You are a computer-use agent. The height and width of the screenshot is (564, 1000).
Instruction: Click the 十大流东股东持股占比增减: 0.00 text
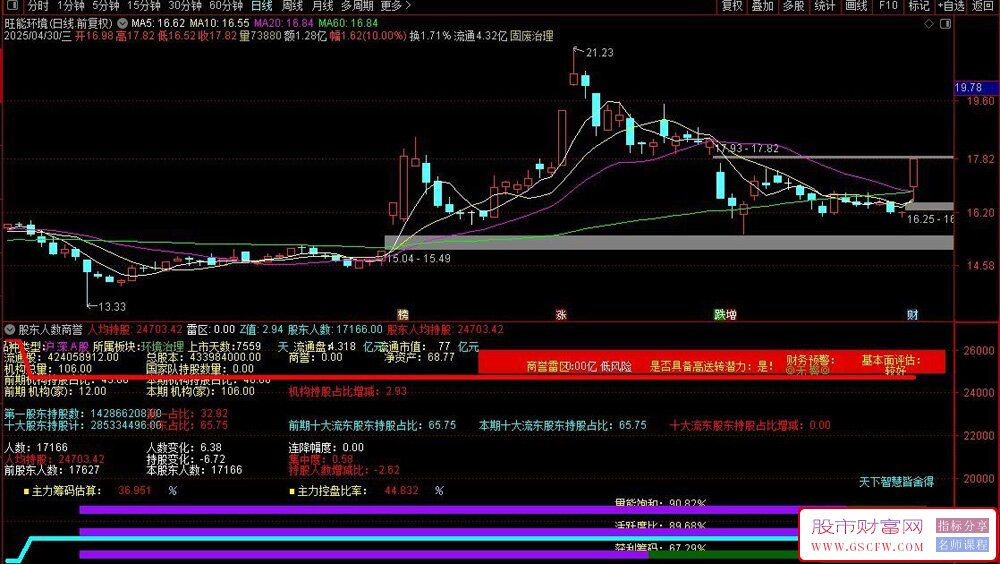tap(750, 425)
